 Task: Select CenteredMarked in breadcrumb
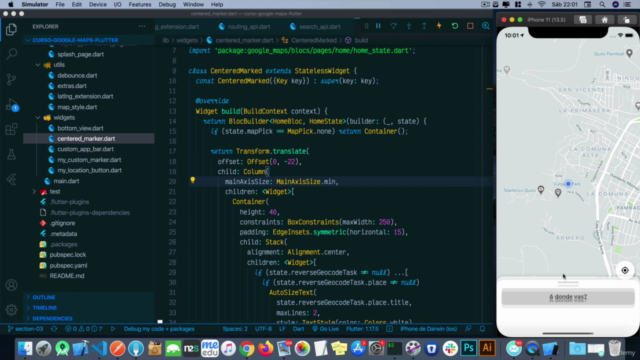[x=314, y=40]
